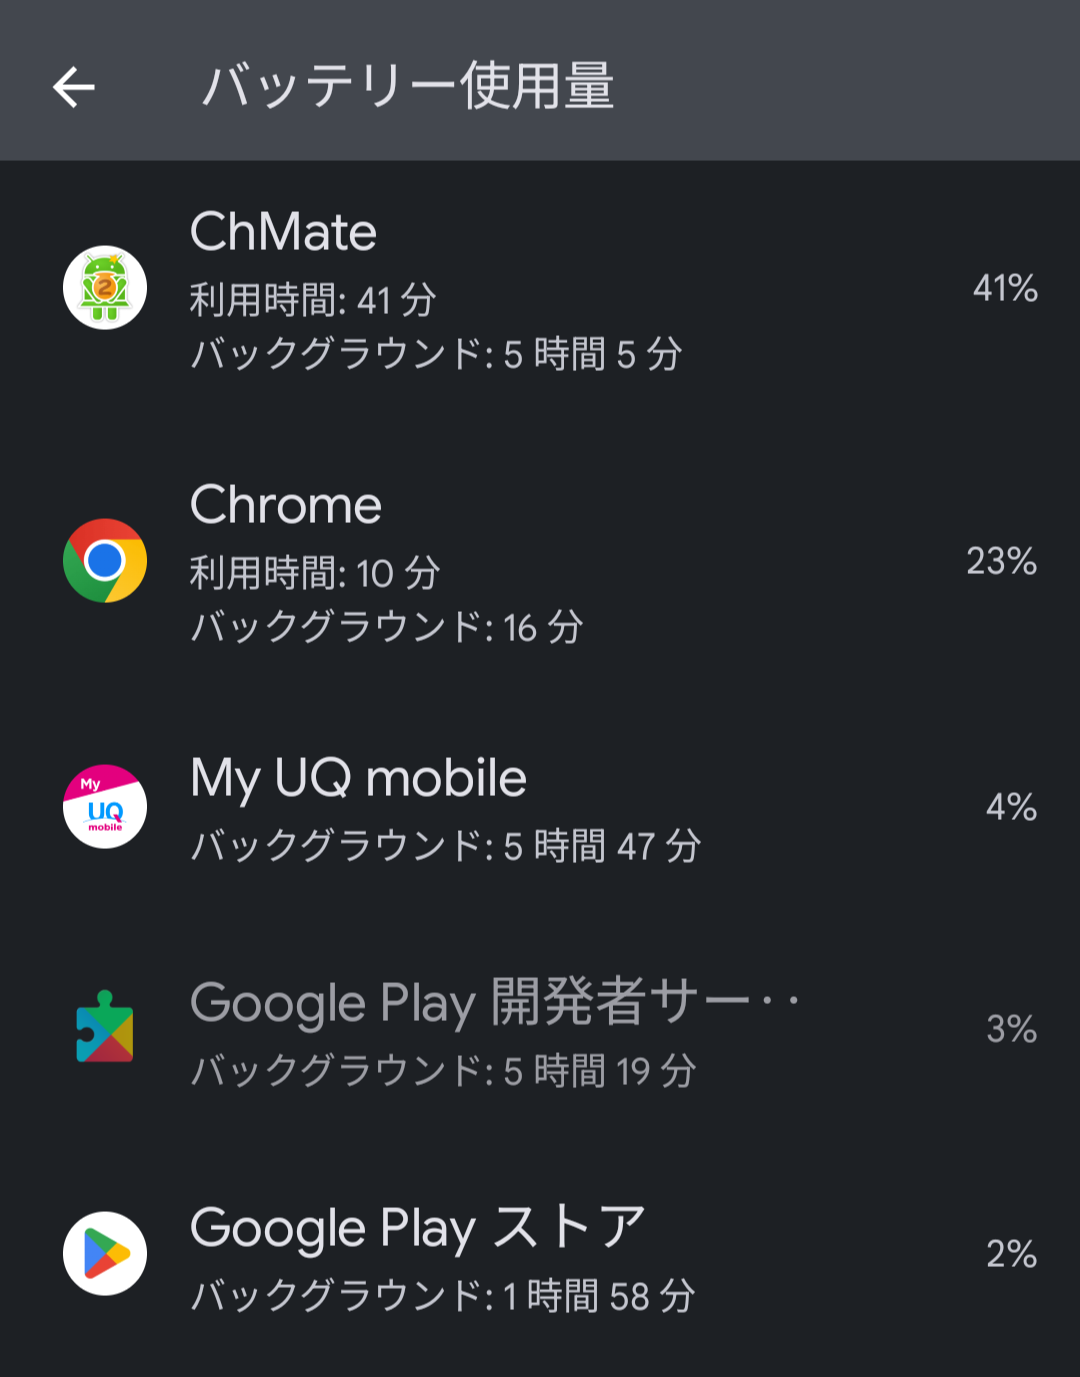
Task: Tap Chrome's 23% usage value
Action: click(x=1001, y=562)
